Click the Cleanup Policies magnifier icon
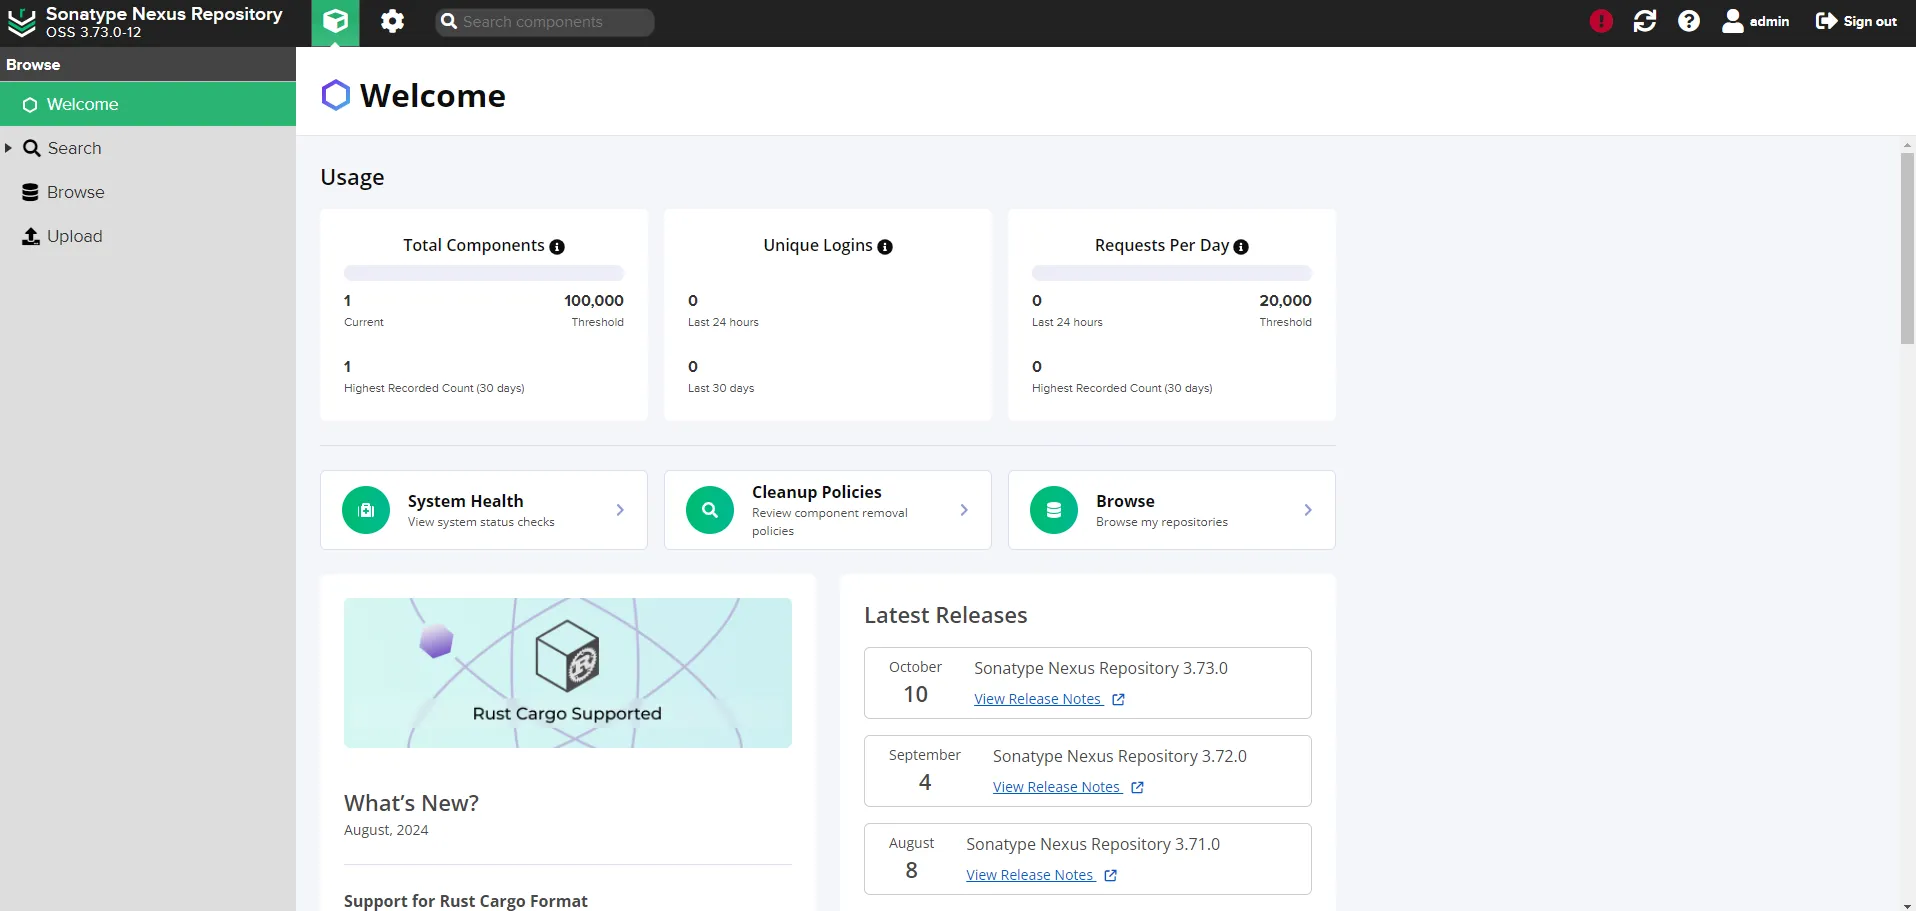This screenshot has height=911, width=1916. (x=710, y=510)
